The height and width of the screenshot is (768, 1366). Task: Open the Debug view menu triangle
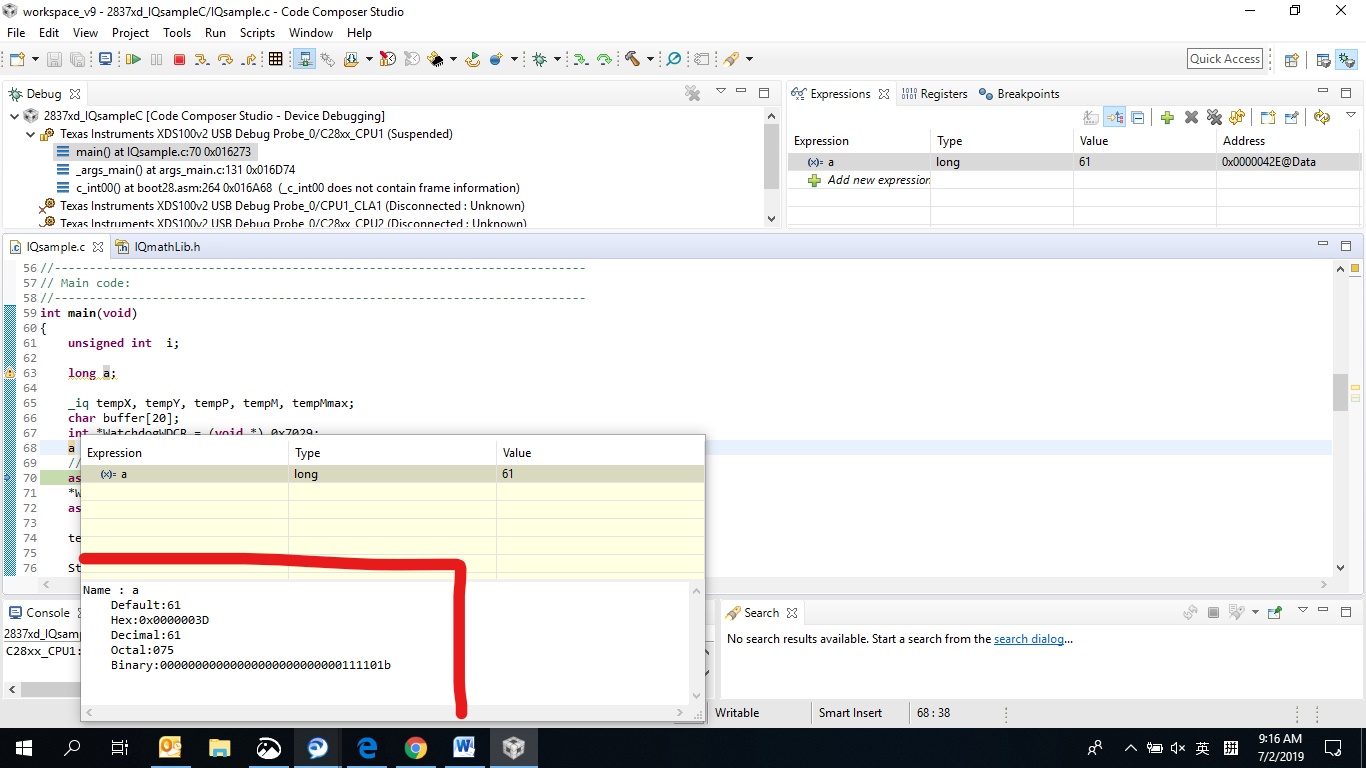(720, 92)
